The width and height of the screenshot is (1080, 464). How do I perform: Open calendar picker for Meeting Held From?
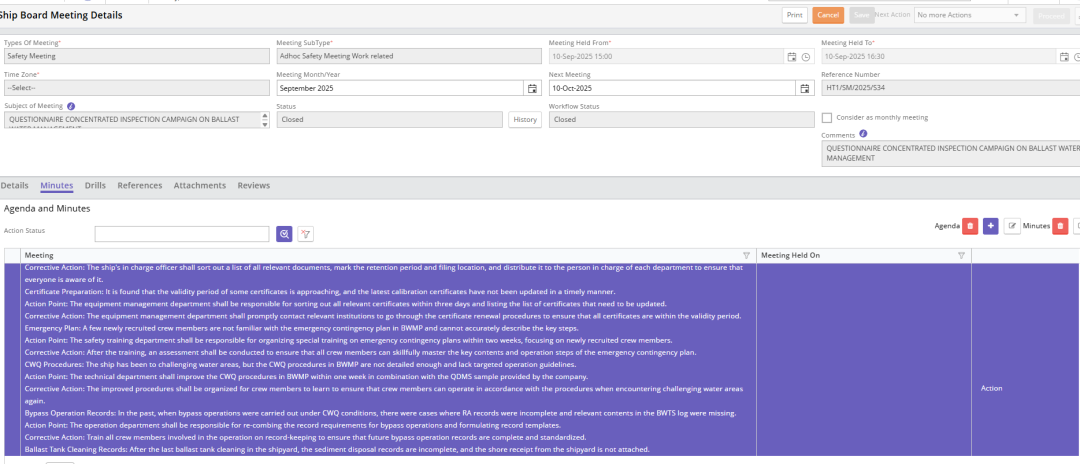click(x=792, y=57)
